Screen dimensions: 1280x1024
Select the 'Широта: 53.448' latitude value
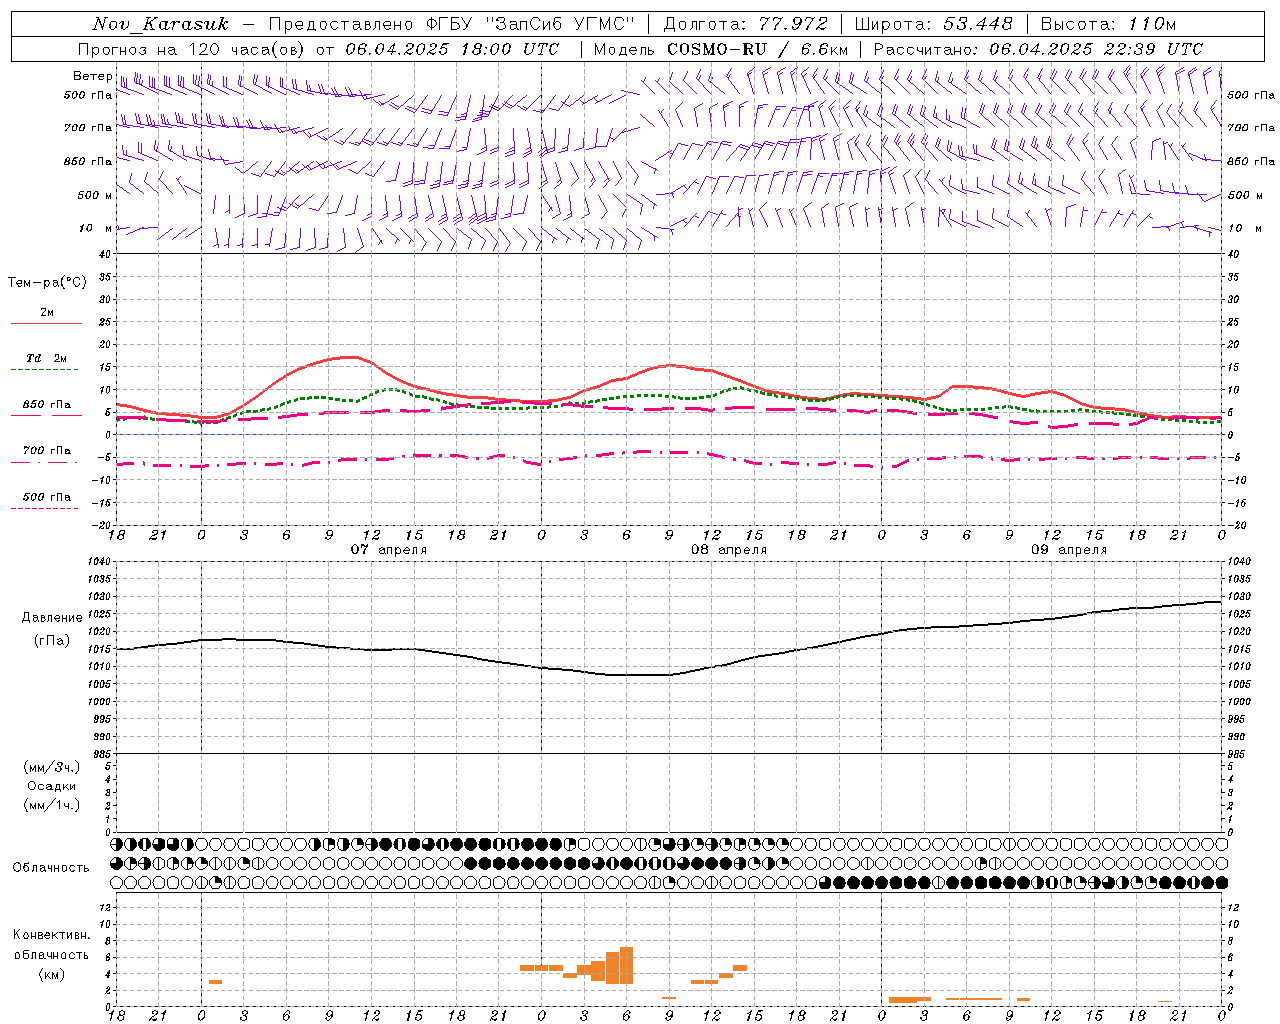click(933, 24)
